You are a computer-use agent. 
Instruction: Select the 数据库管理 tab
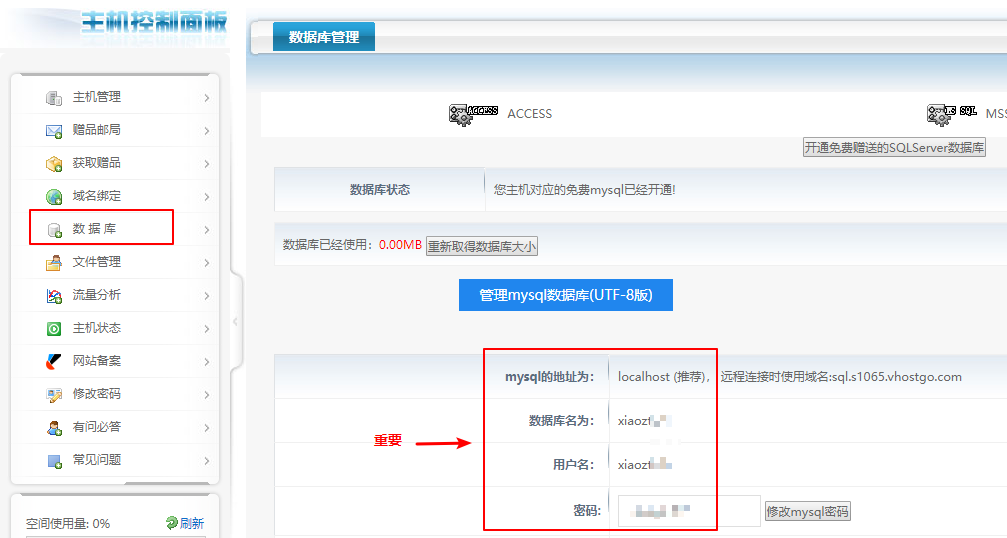click(323, 37)
